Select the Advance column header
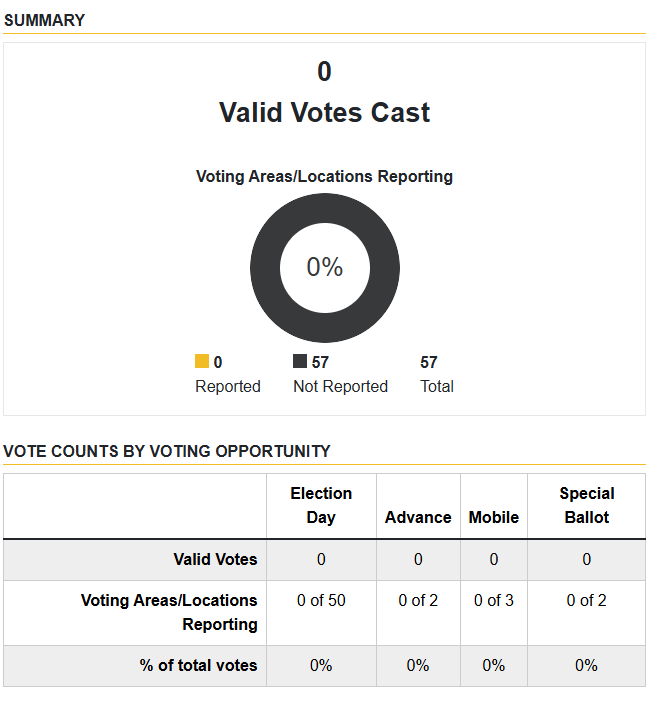 418,517
